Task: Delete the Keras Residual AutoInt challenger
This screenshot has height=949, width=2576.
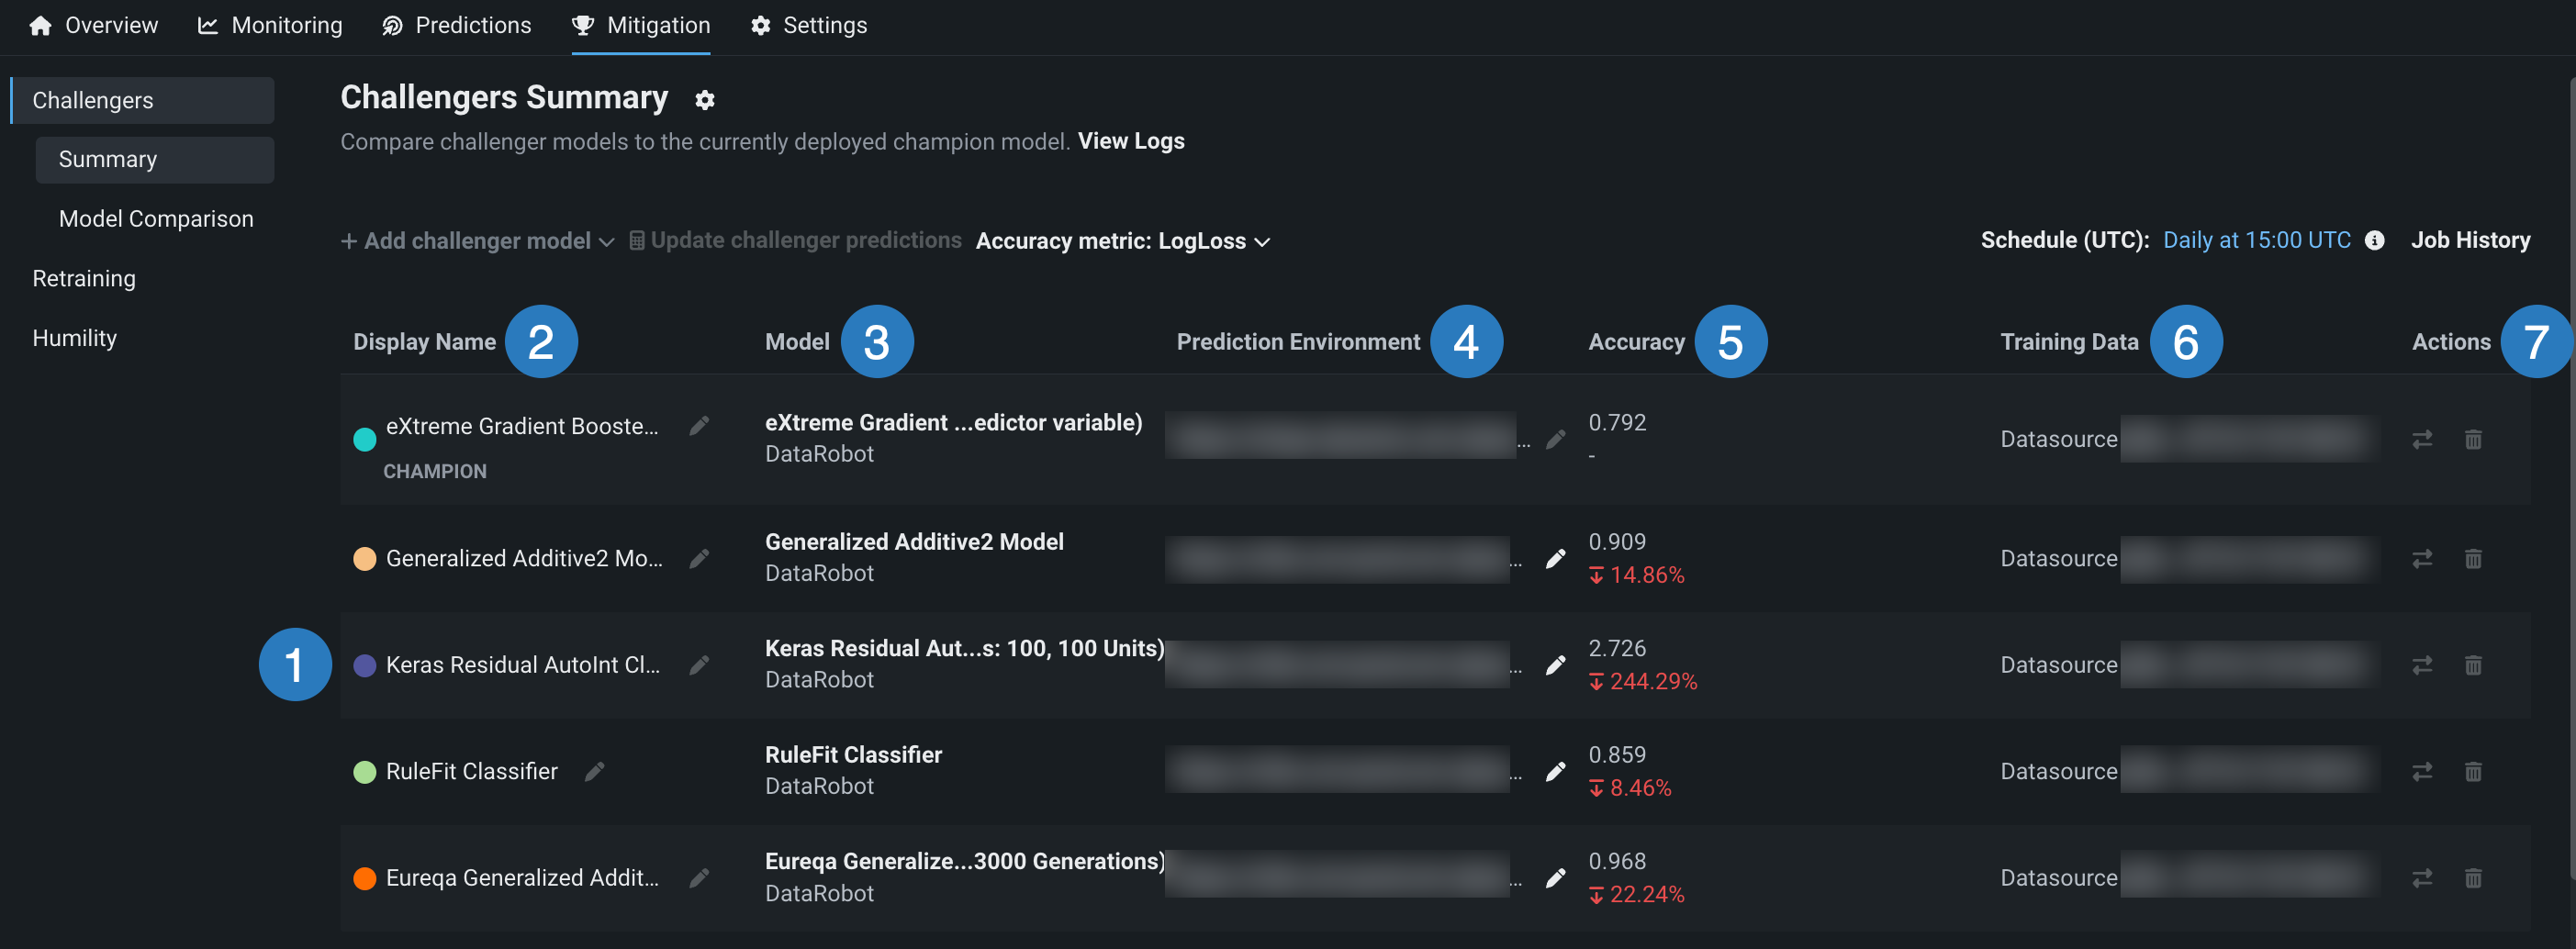Action: (2472, 665)
